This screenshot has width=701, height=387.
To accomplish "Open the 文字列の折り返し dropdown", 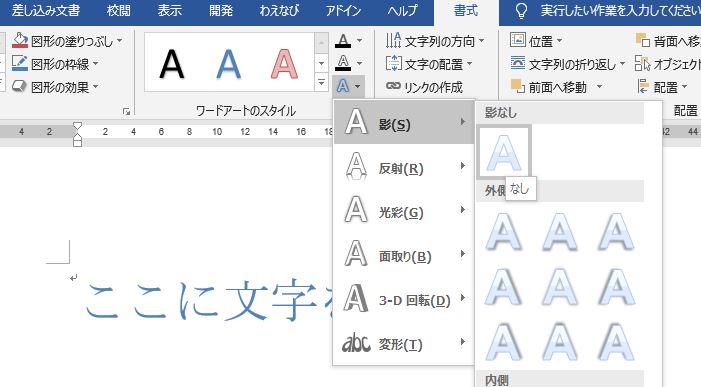I will coord(567,64).
